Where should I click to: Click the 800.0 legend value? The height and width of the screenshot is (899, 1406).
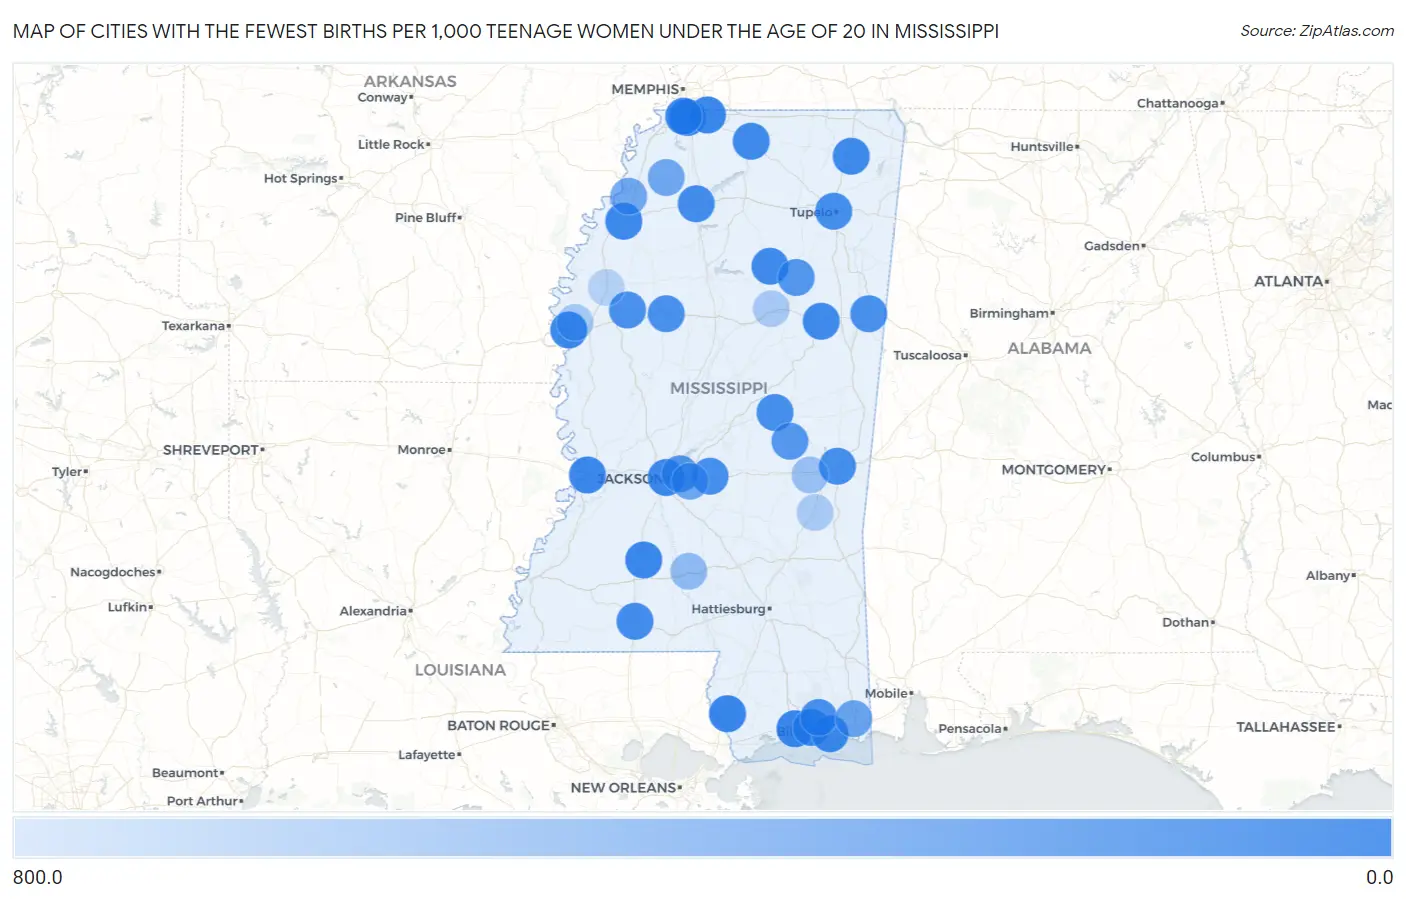point(38,877)
